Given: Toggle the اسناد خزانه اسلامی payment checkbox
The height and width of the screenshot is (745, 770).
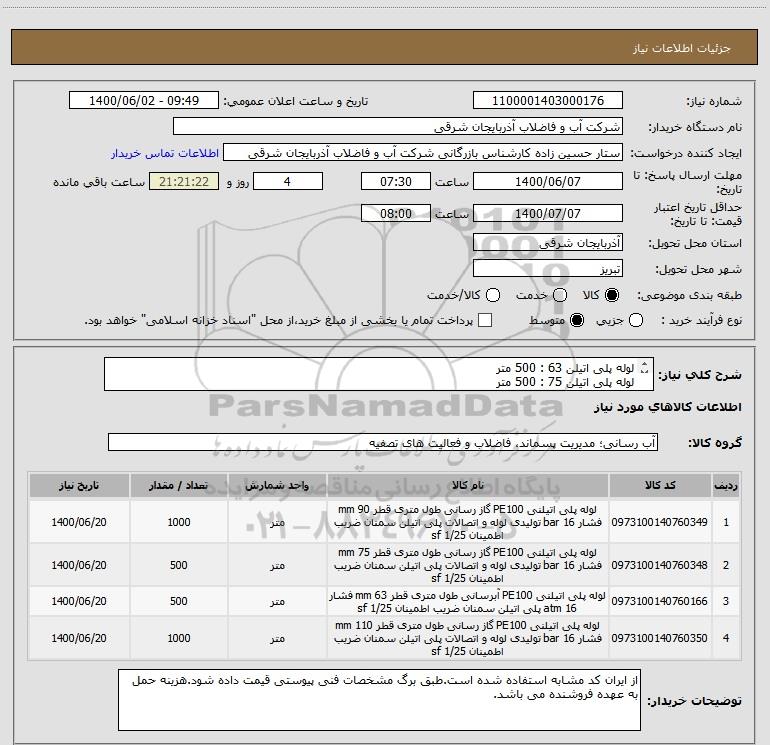Looking at the screenshot, I should click(x=485, y=320).
